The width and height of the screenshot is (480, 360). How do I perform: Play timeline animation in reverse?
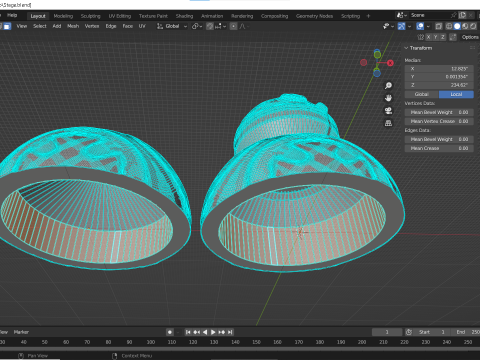[x=205, y=332]
